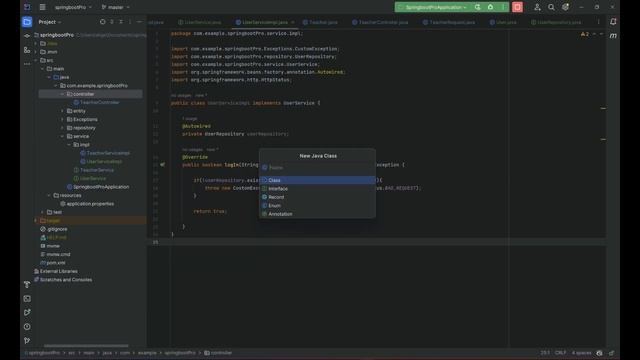Open the Run tool window
640x360 pixels.
point(27,313)
